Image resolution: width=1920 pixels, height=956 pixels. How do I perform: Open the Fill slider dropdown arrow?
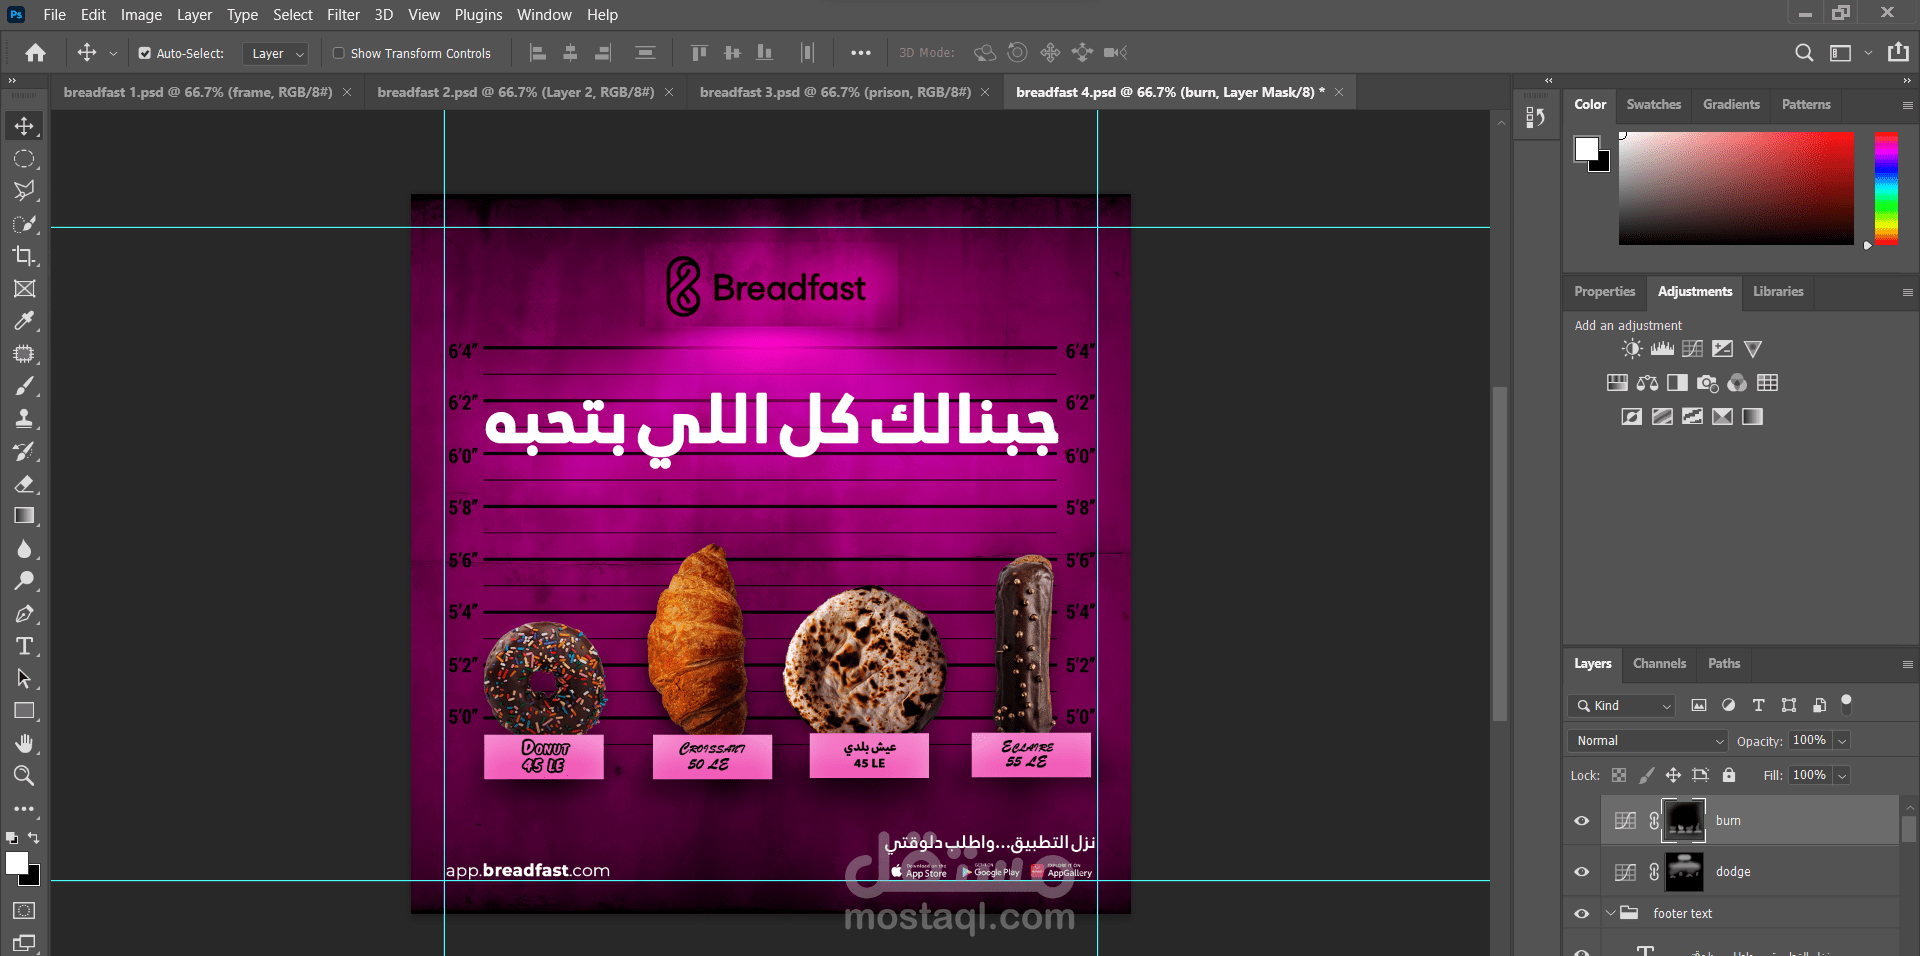click(1842, 775)
